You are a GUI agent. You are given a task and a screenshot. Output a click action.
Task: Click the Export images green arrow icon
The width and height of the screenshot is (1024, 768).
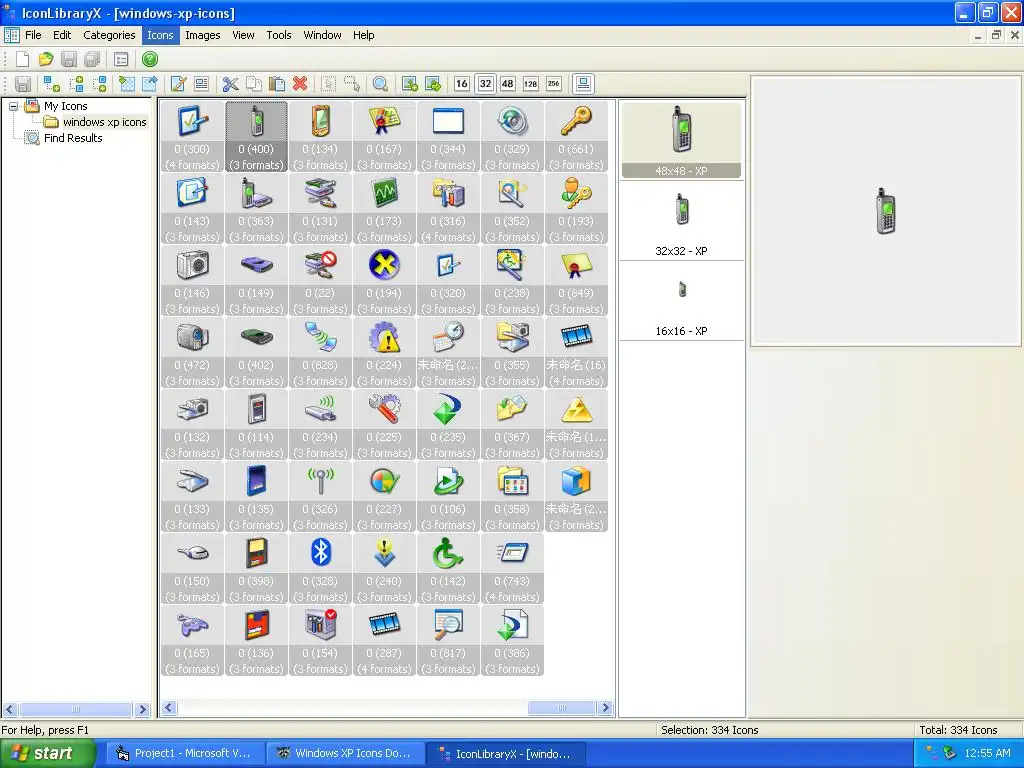(x=432, y=84)
